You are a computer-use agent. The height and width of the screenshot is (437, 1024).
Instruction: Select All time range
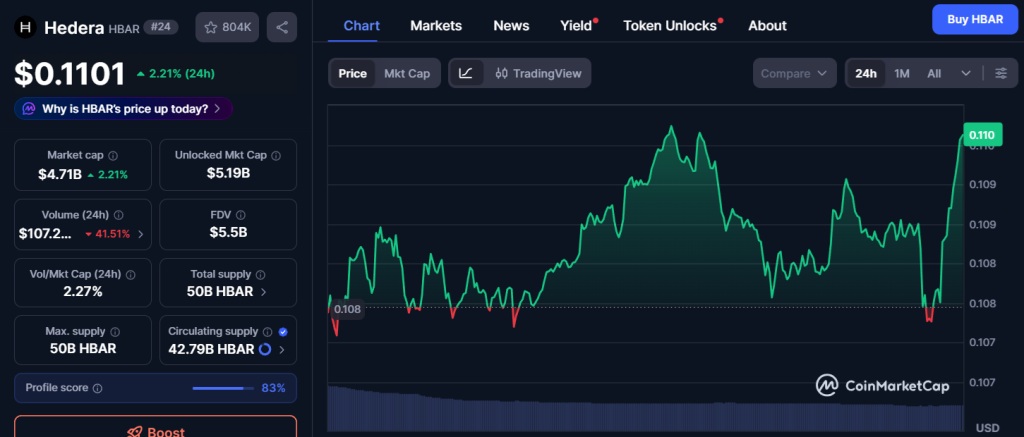click(x=934, y=73)
